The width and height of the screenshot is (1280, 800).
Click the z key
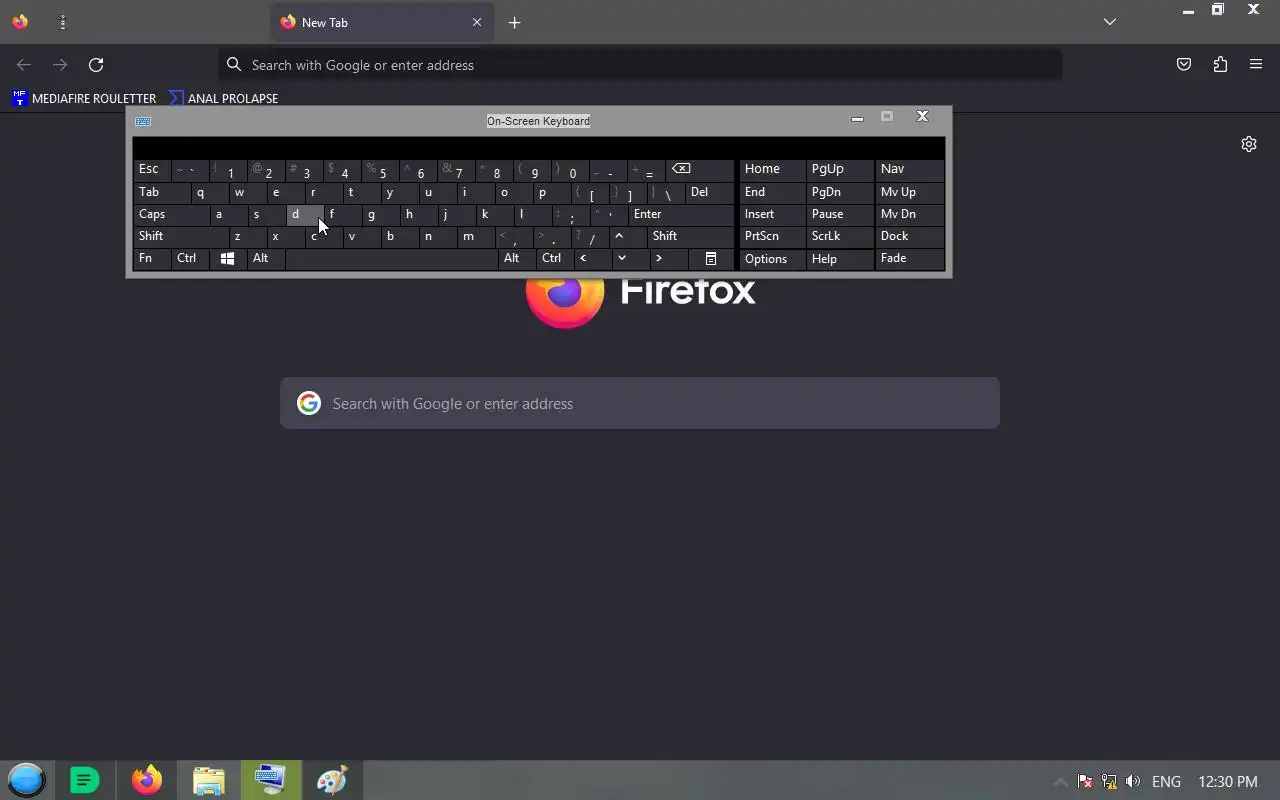coord(246,236)
